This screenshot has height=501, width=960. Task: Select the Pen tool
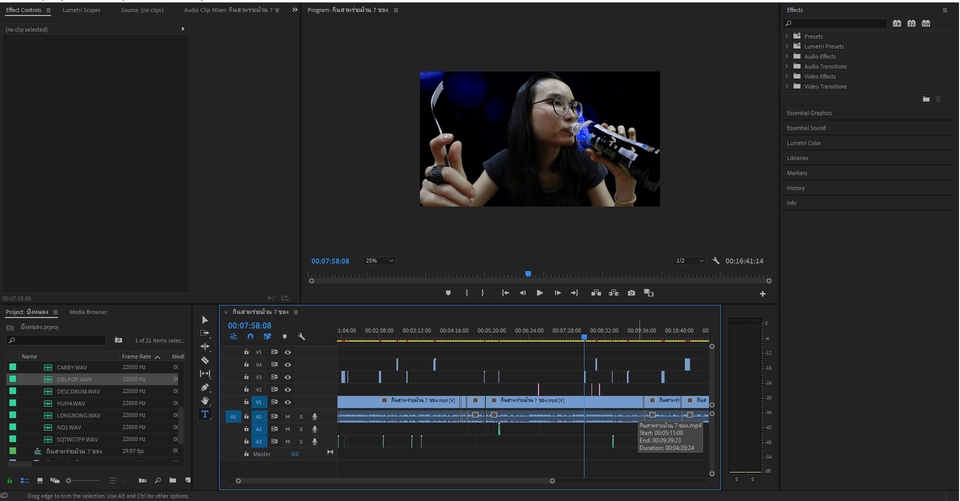pyautogui.click(x=205, y=387)
